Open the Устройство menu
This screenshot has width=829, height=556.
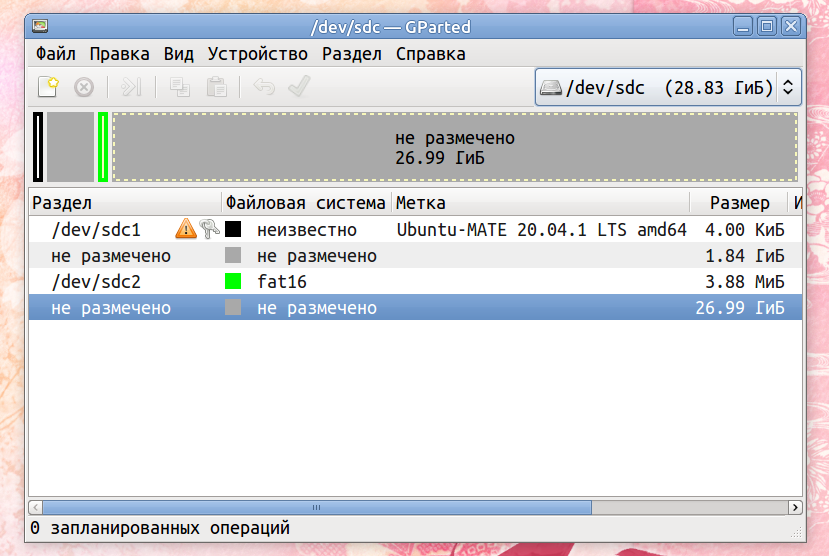257,54
